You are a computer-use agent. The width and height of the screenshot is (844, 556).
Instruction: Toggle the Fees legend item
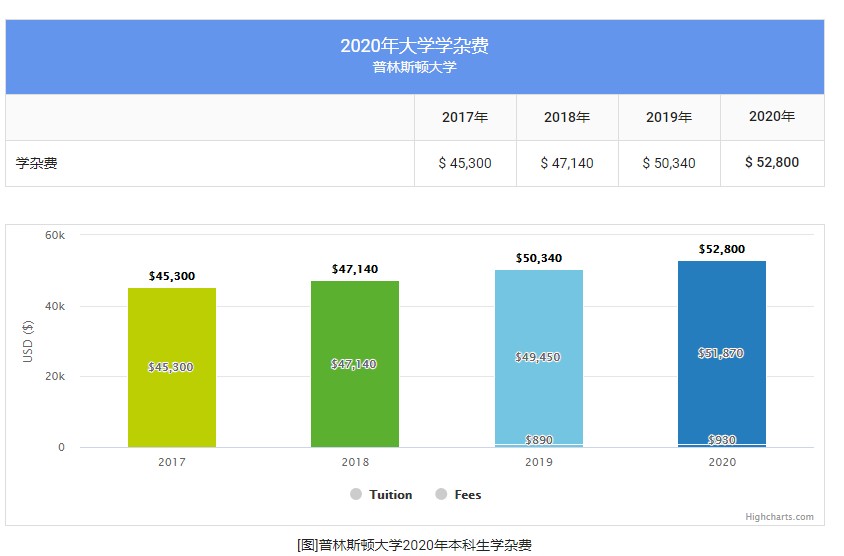coord(467,495)
